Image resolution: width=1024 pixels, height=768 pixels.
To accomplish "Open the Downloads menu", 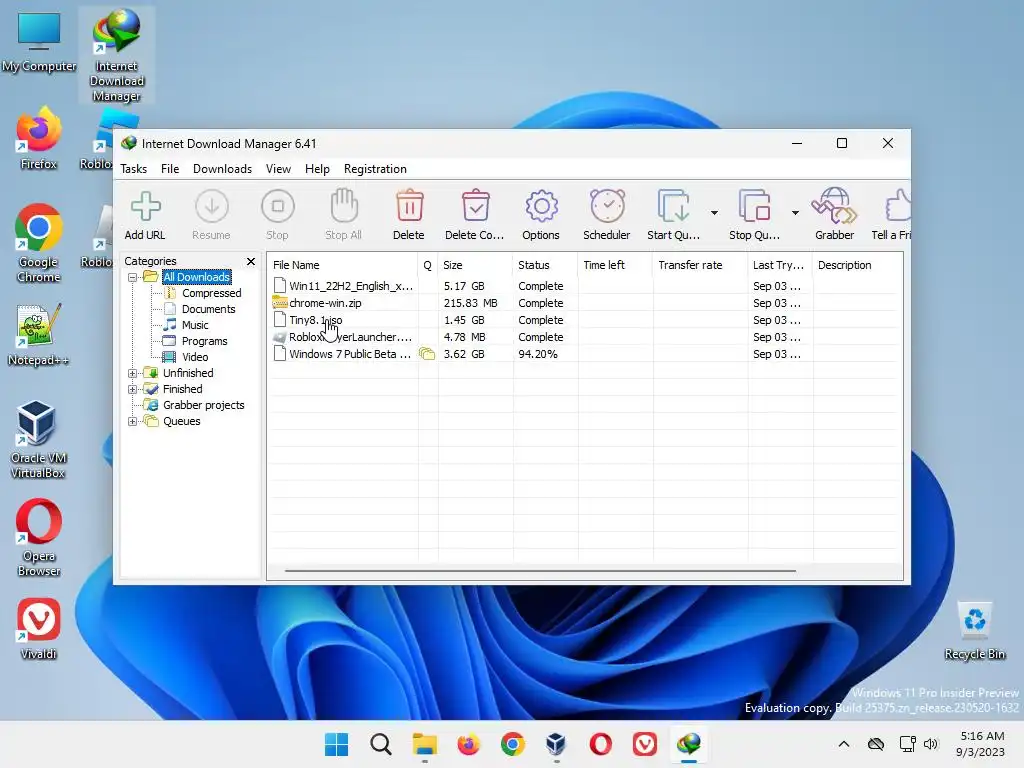I will click(x=222, y=169).
